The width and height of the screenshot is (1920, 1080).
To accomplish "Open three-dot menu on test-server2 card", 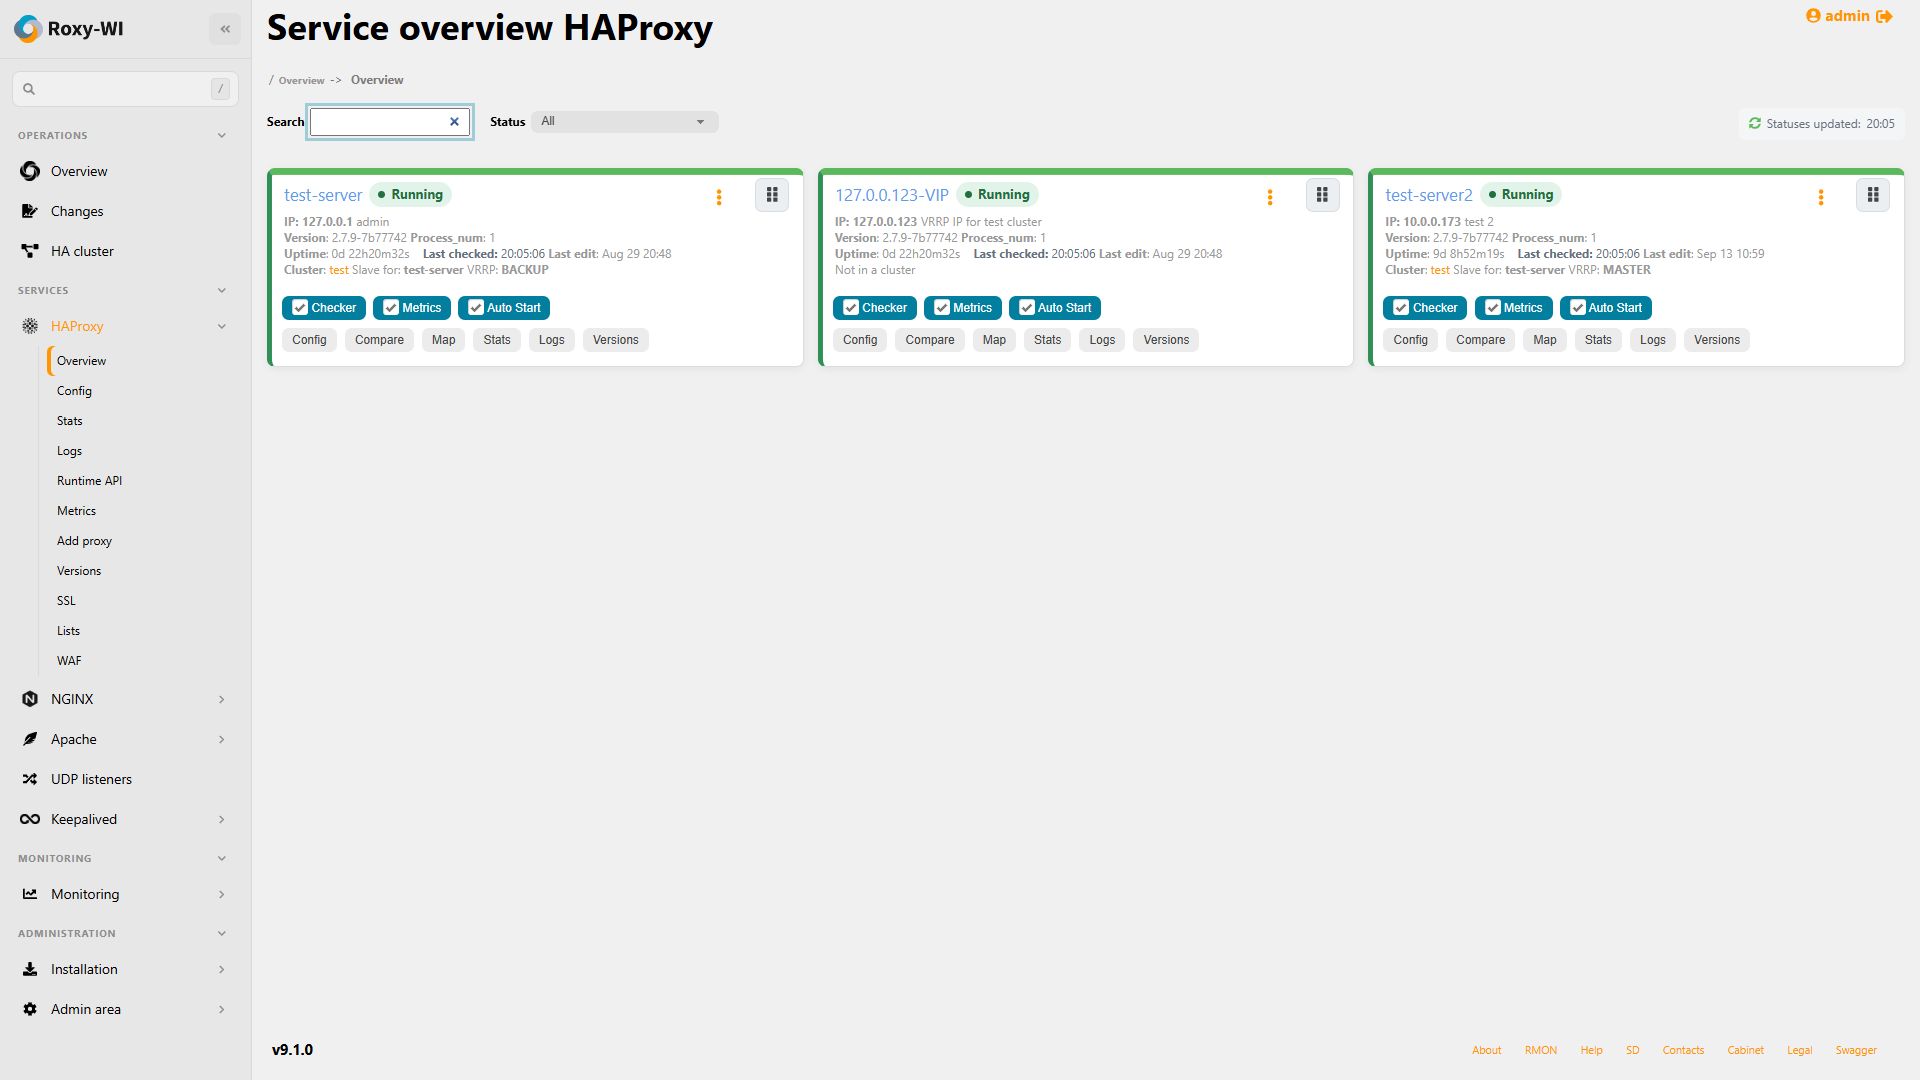I will (x=1821, y=197).
